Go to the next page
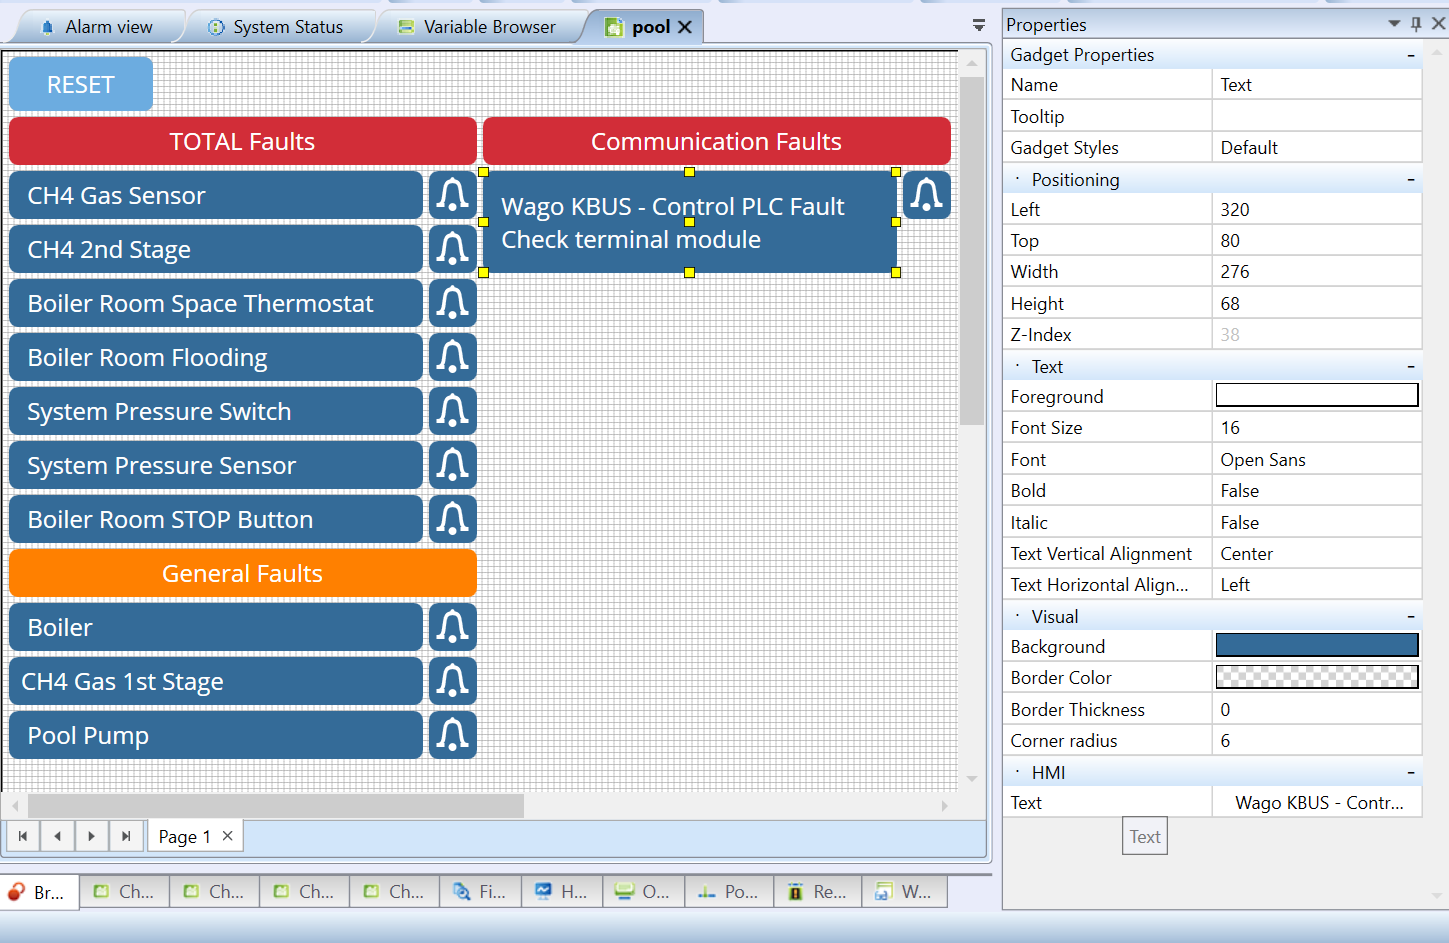Image resolution: width=1449 pixels, height=943 pixels. point(91,836)
